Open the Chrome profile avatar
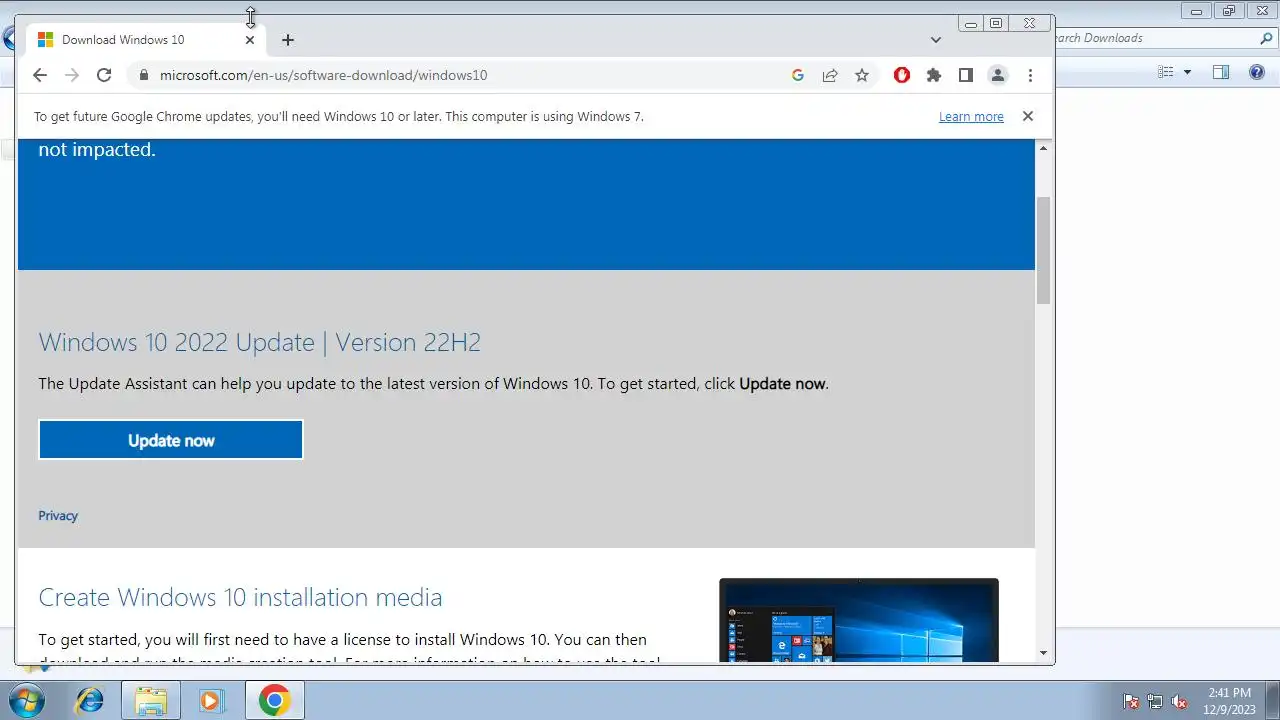 click(x=998, y=75)
